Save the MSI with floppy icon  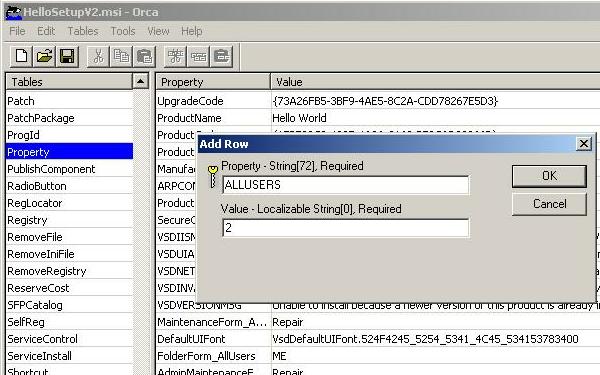click(67, 57)
